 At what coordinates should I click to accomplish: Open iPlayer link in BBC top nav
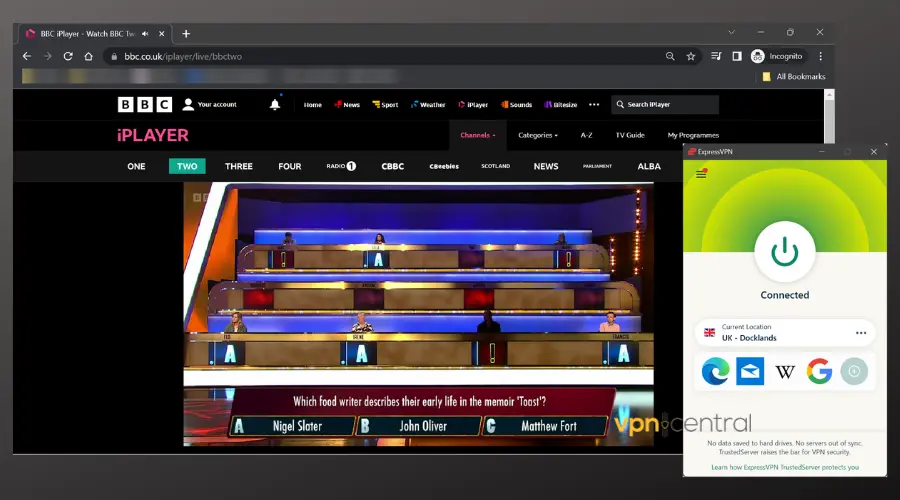[x=473, y=104]
